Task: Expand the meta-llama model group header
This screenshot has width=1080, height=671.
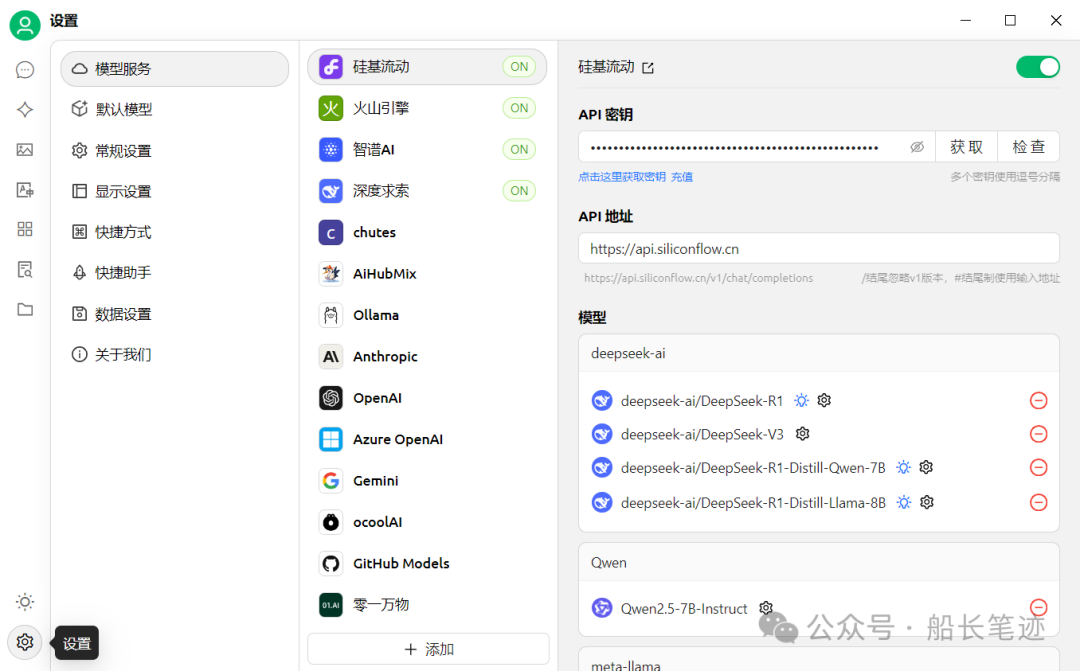Action: click(819, 661)
